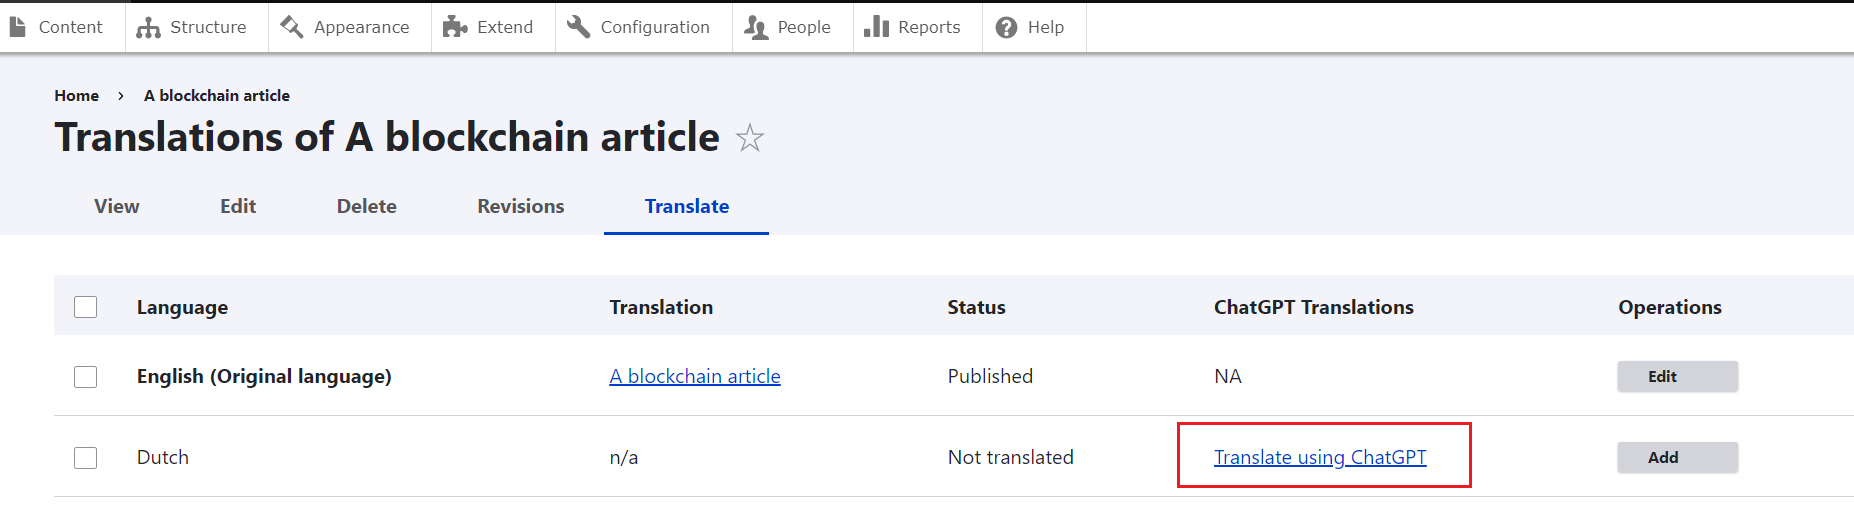This screenshot has height=532, width=1854.
Task: Toggle the select-all checkbox in table header
Action: tap(86, 307)
